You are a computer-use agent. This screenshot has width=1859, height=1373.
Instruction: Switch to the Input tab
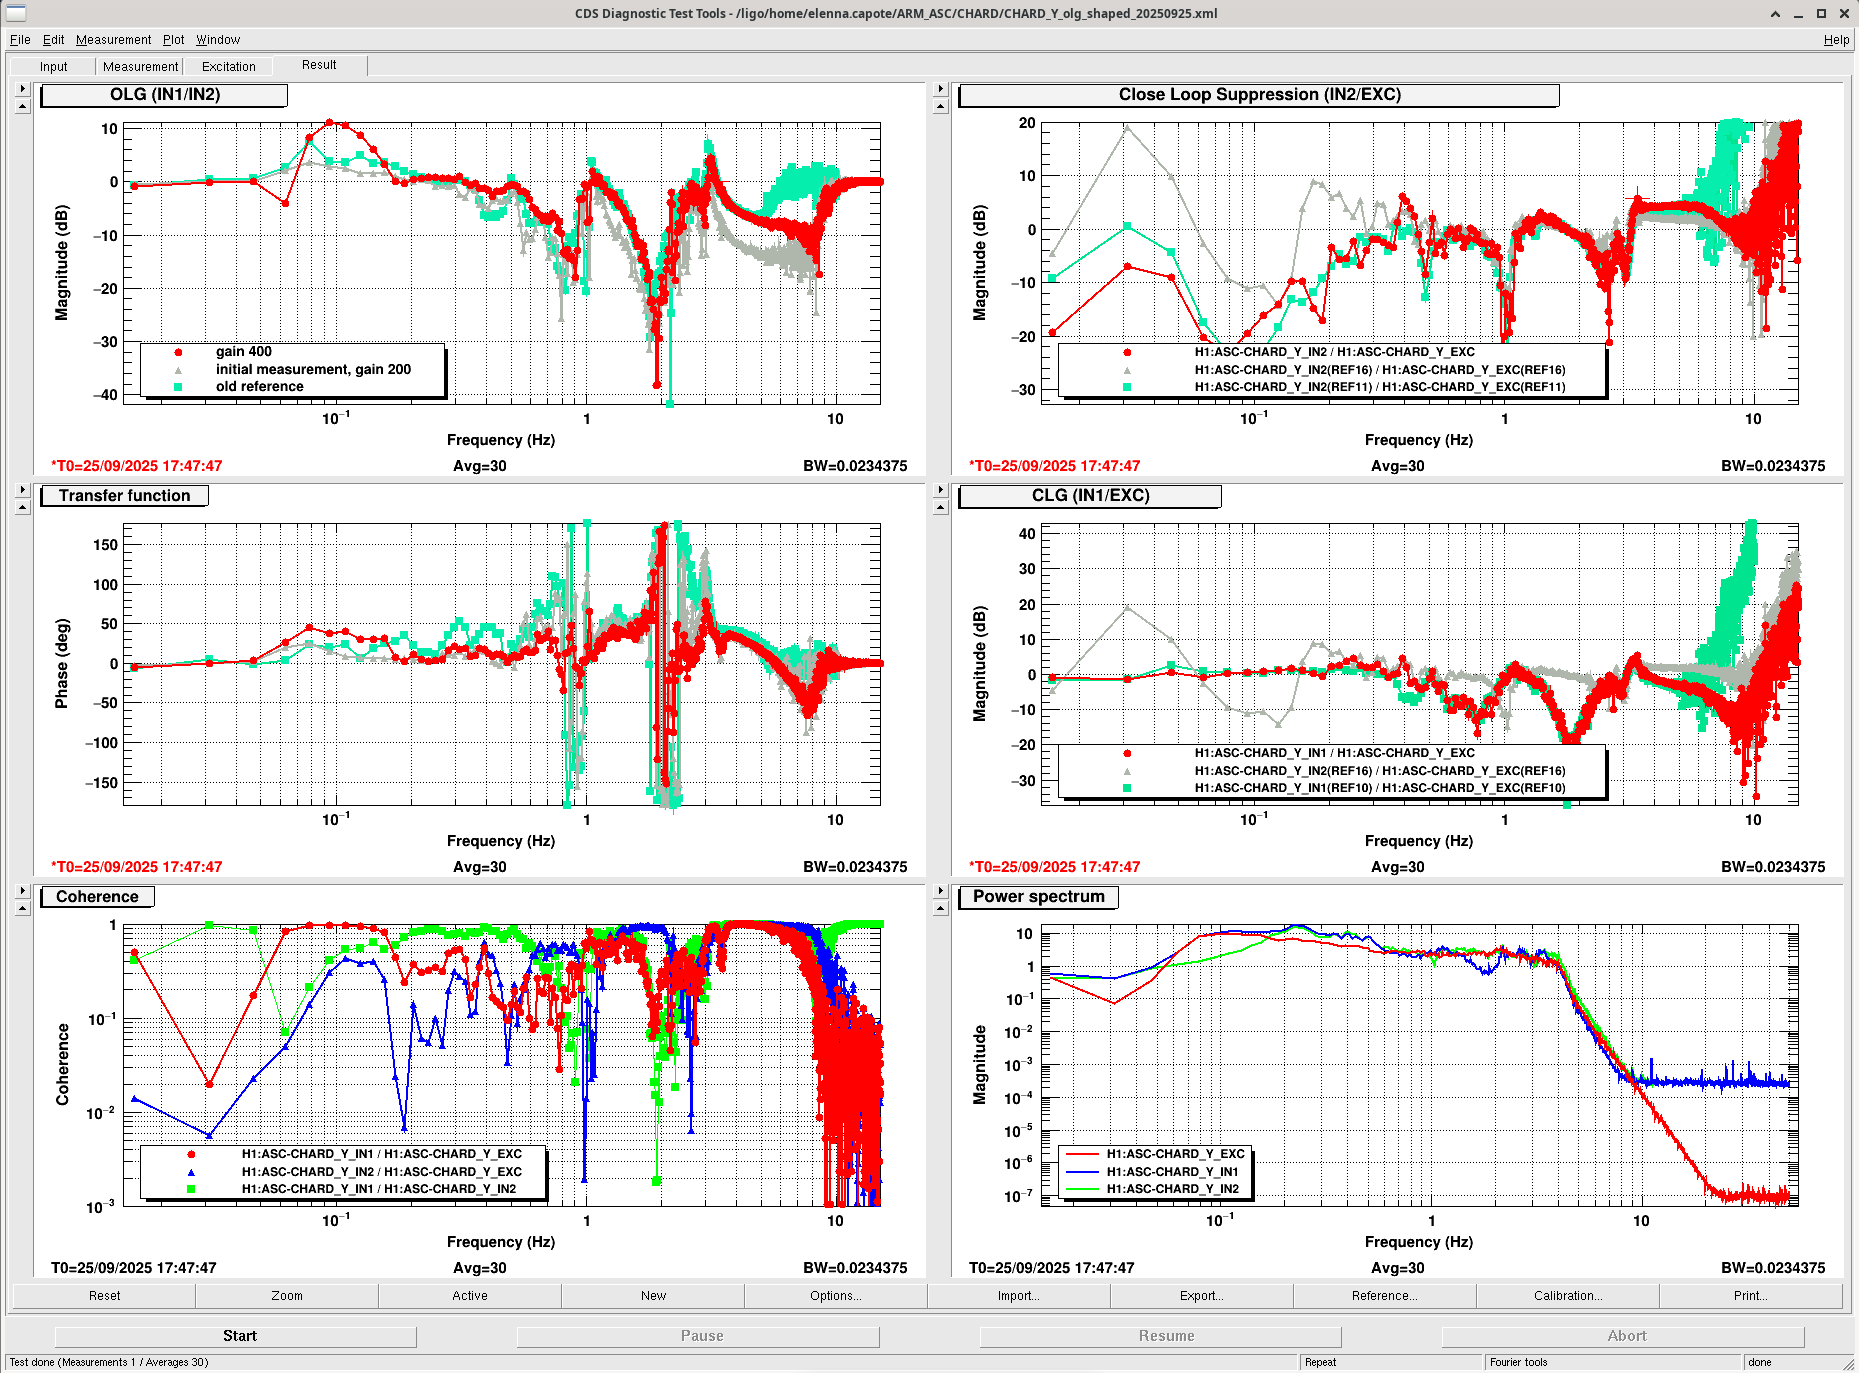(54, 67)
